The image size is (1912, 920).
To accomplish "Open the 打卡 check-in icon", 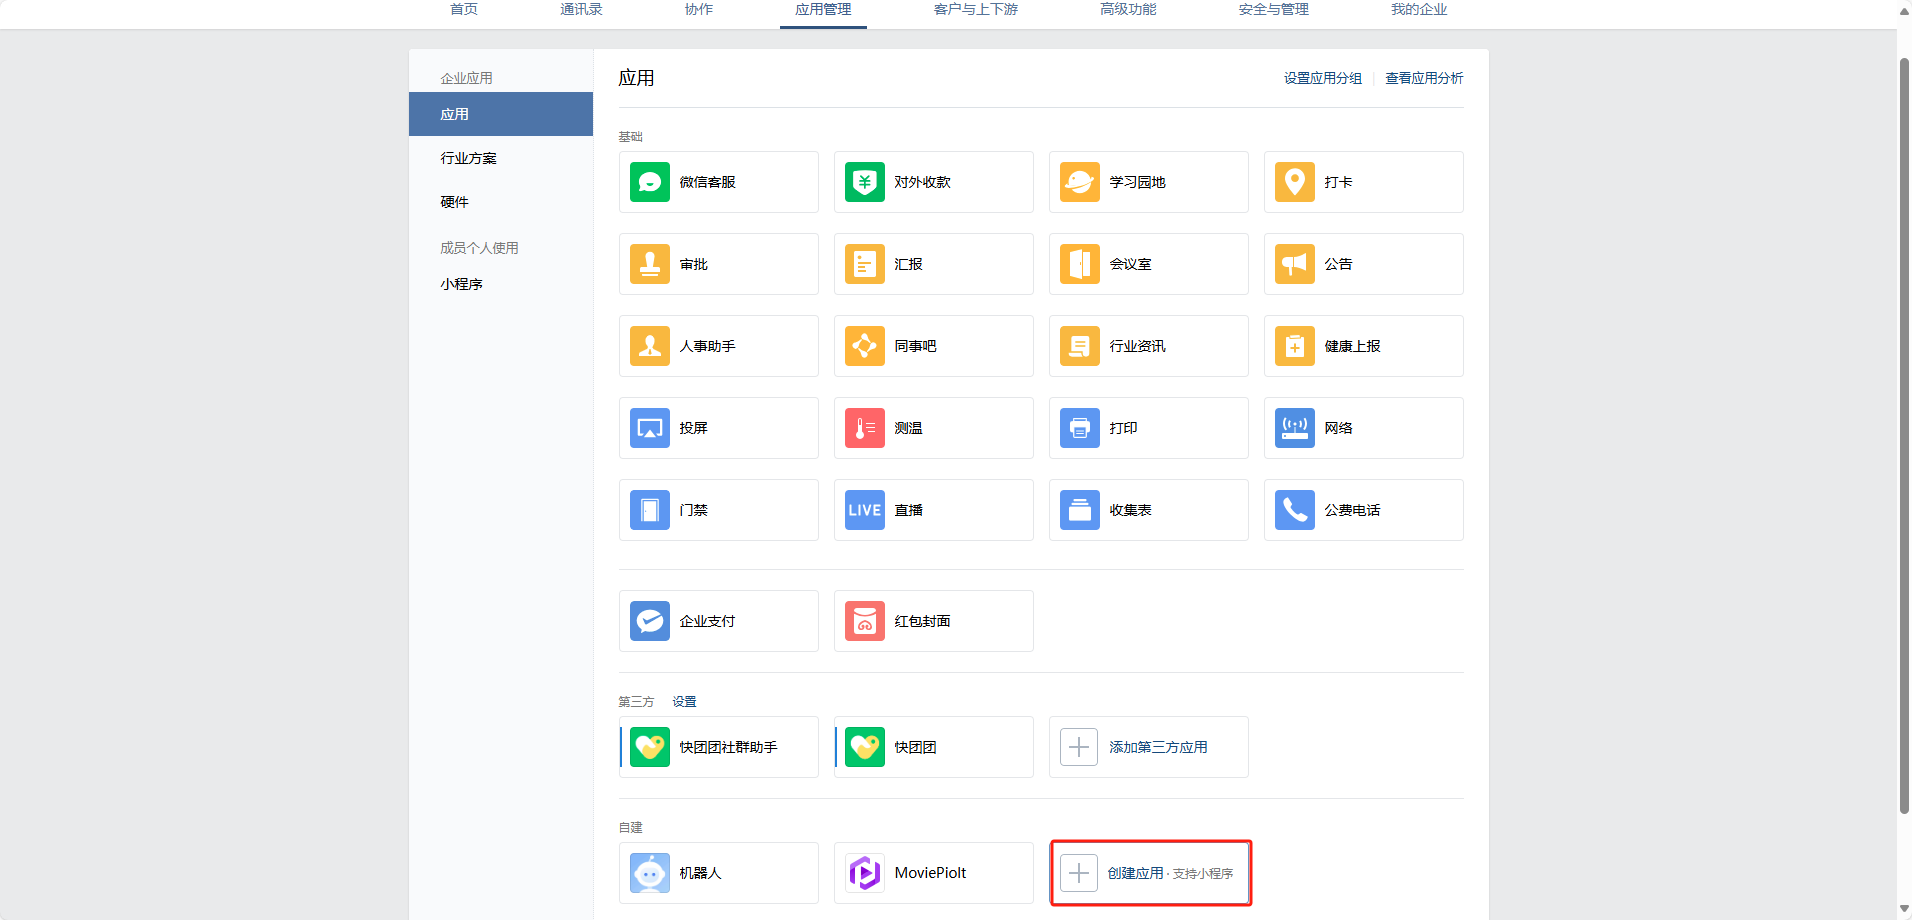I will point(1295,182).
